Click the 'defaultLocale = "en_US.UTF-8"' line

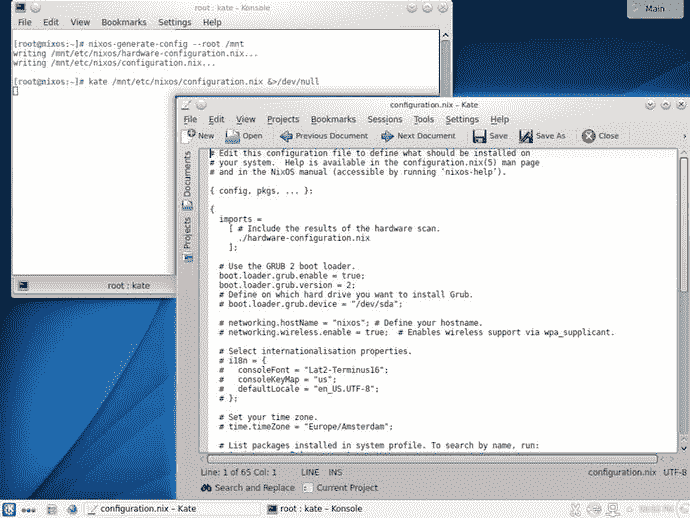299,389
